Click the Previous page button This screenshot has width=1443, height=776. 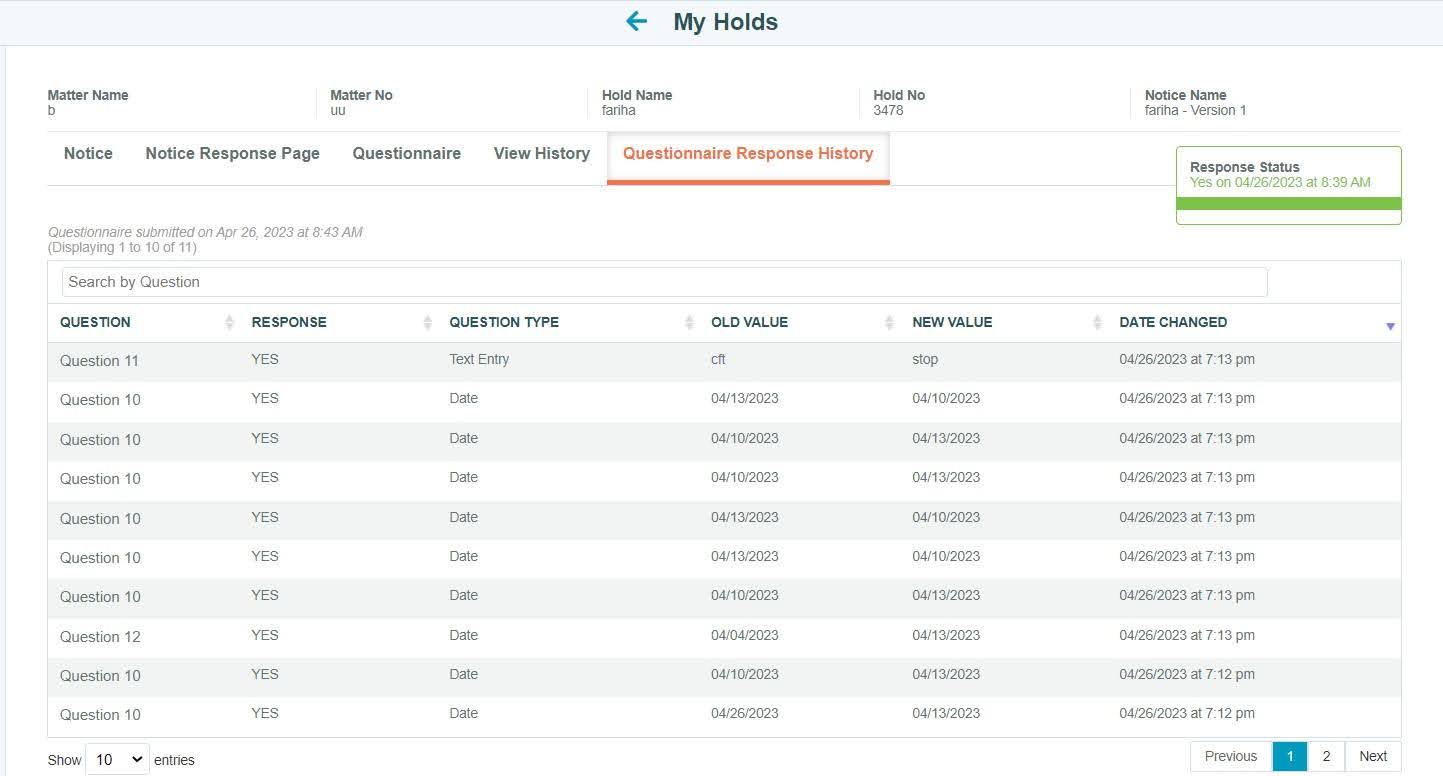tap(1231, 756)
